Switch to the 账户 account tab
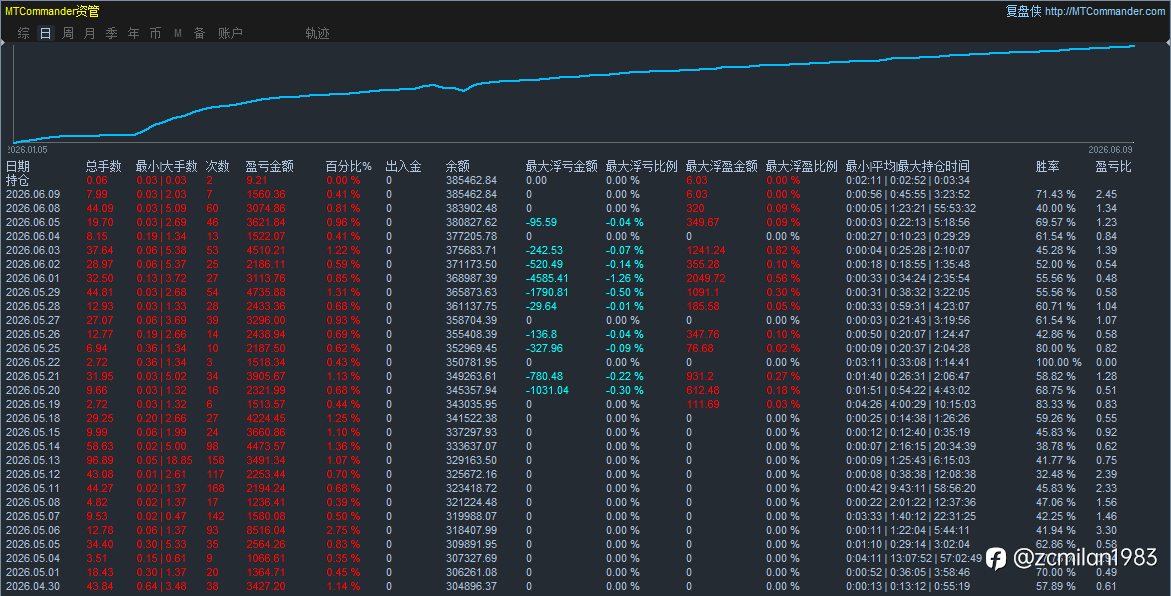The image size is (1171, 596). [230, 33]
